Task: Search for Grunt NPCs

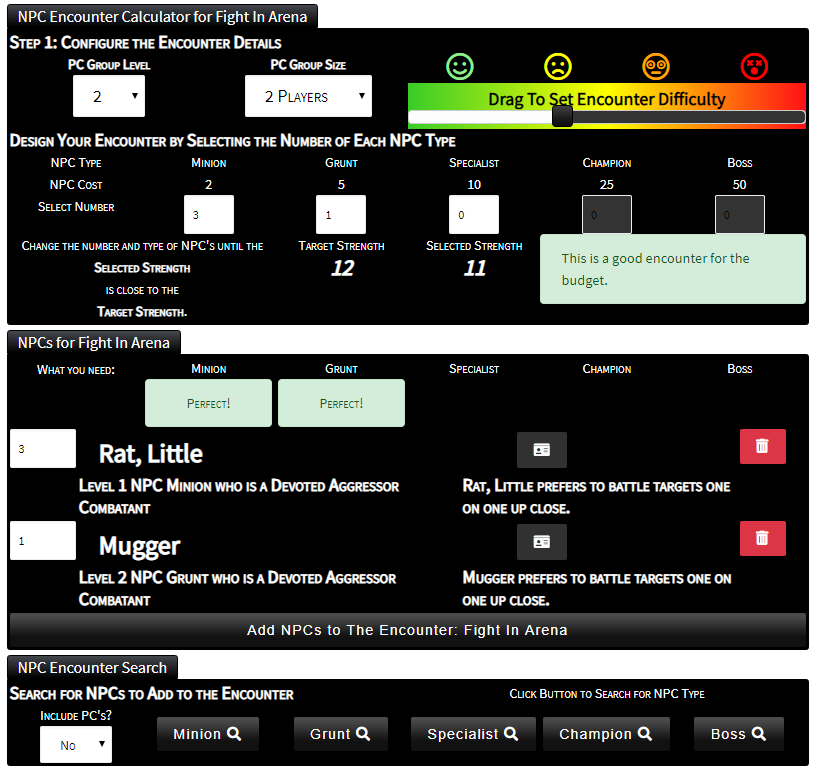Action: coord(341,734)
